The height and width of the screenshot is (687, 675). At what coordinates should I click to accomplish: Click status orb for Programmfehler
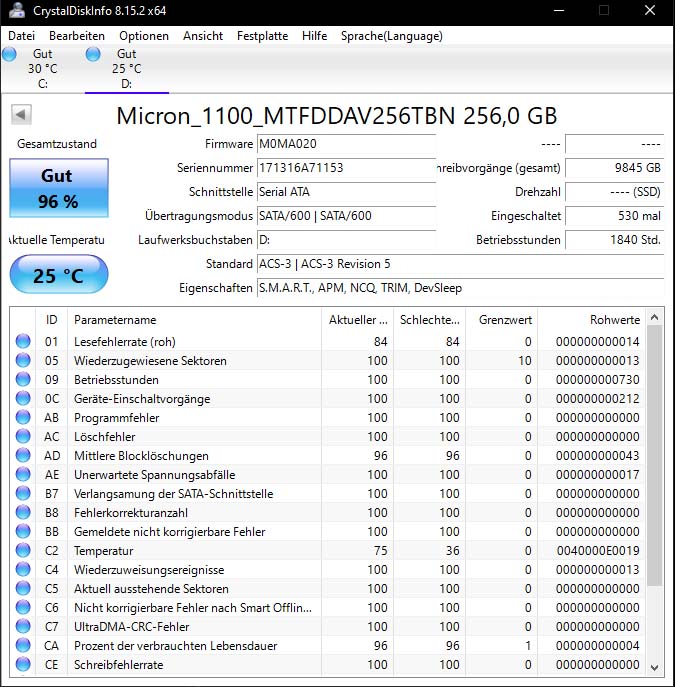coord(23,417)
